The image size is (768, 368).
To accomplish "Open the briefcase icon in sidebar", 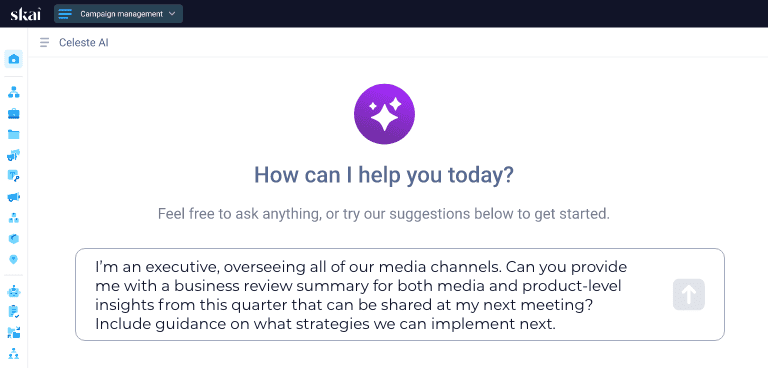I will 14,113.
